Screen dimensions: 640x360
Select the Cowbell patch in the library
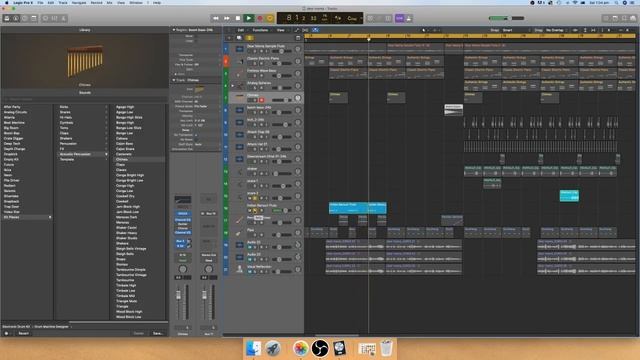[x=122, y=201]
